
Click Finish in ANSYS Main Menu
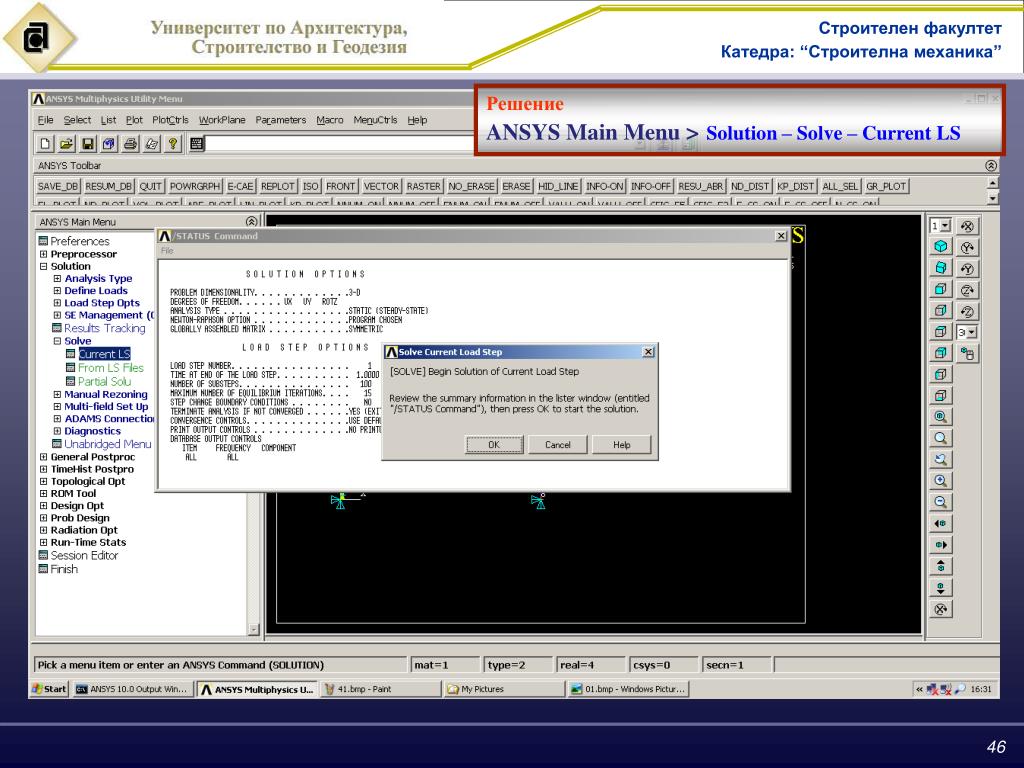64,569
